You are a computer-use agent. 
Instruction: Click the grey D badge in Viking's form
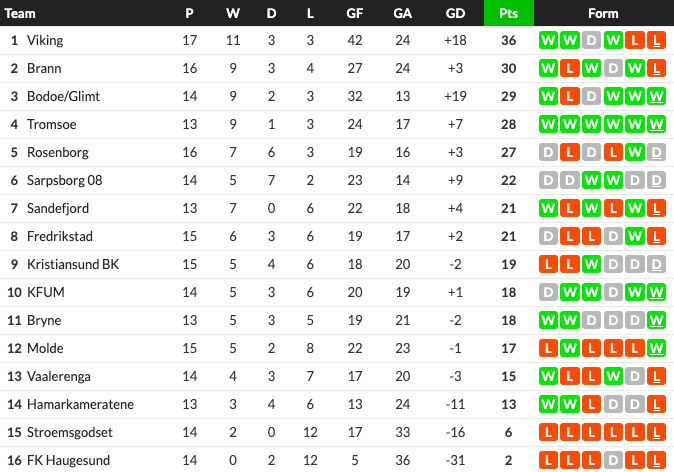tap(591, 40)
